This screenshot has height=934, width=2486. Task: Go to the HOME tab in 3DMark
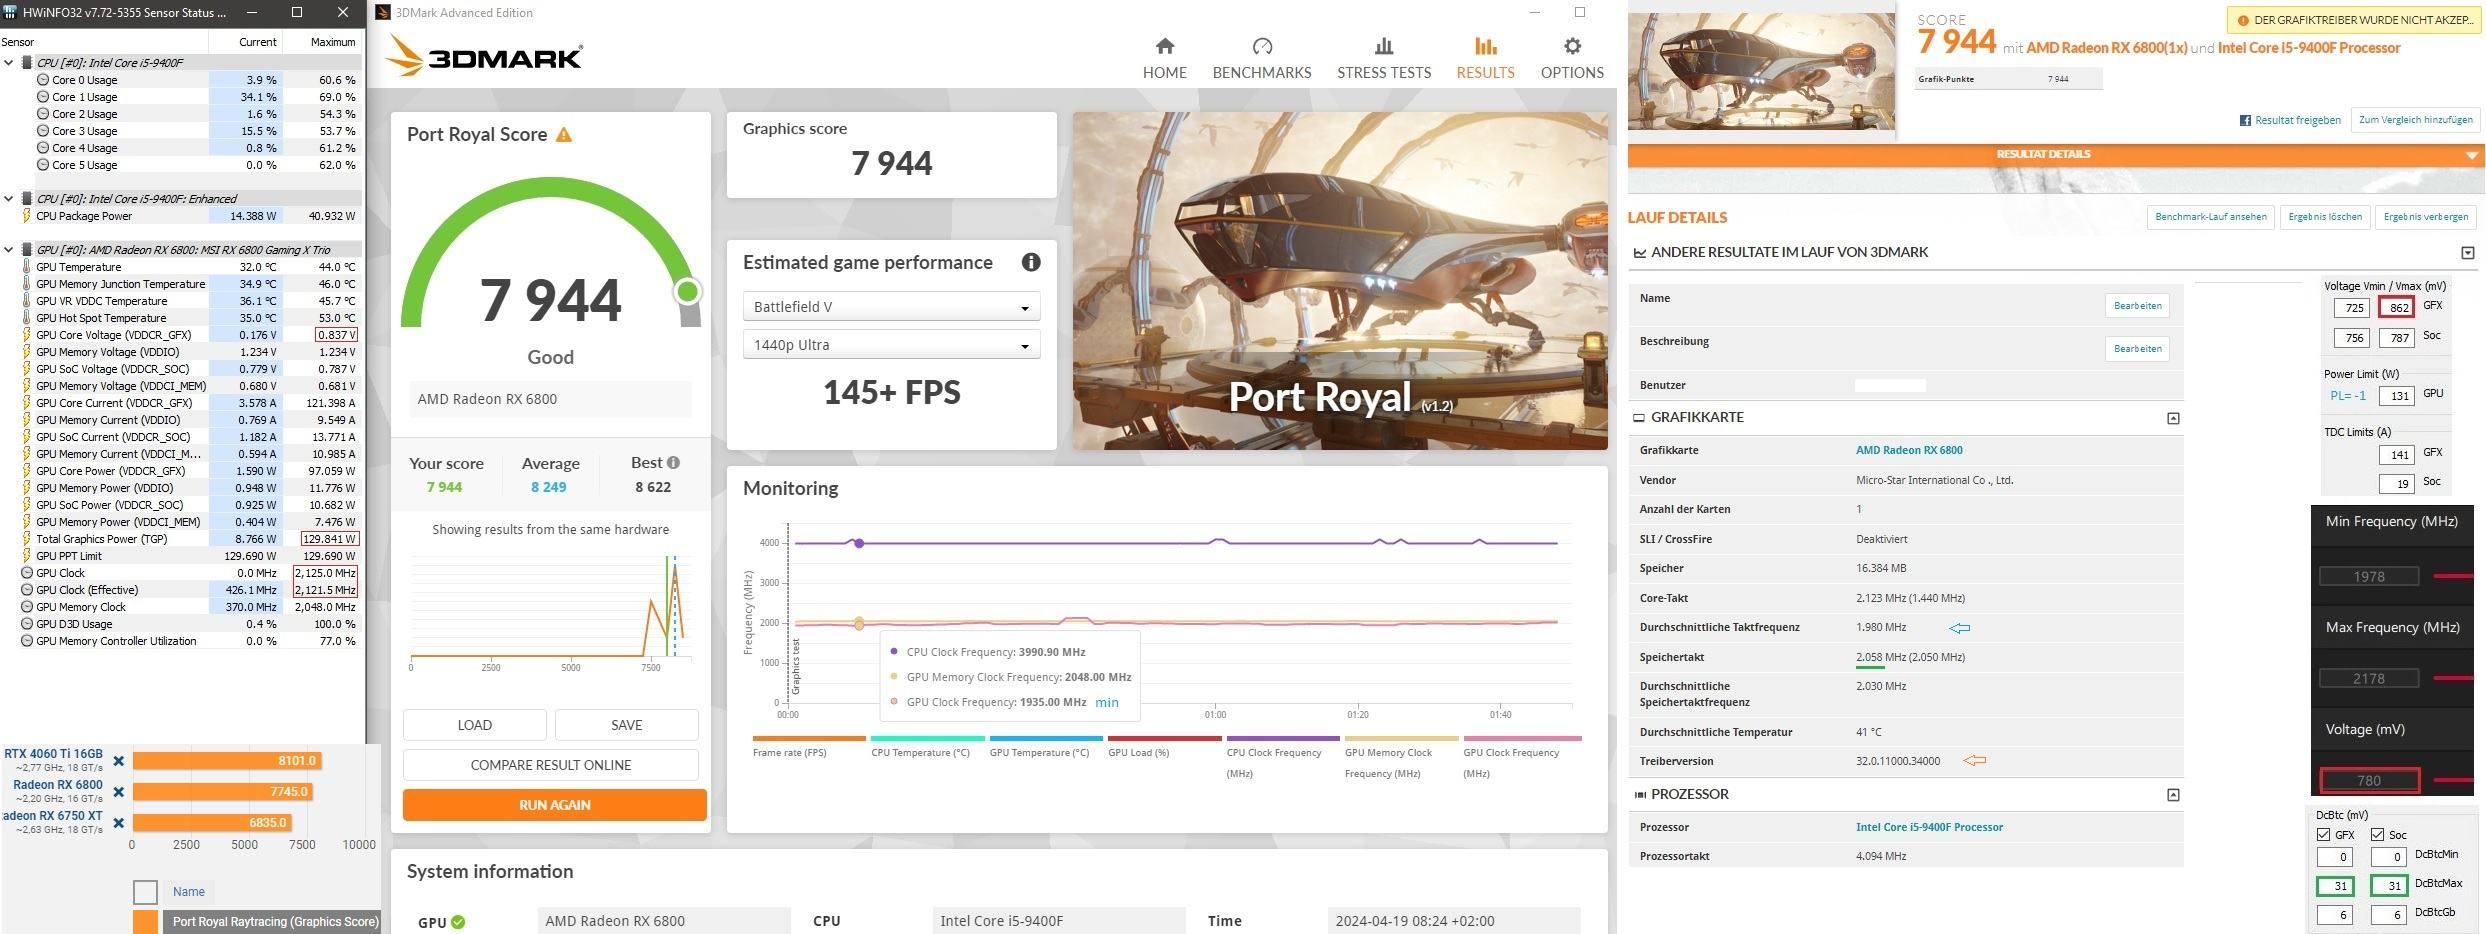(x=1164, y=59)
